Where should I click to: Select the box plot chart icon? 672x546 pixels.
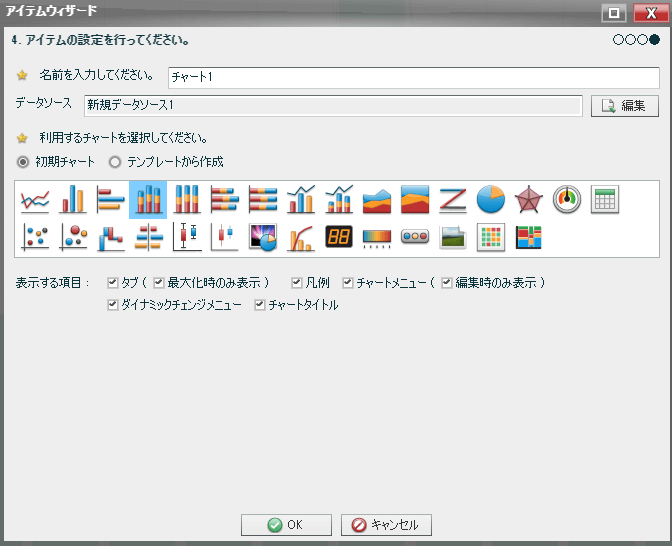click(186, 237)
